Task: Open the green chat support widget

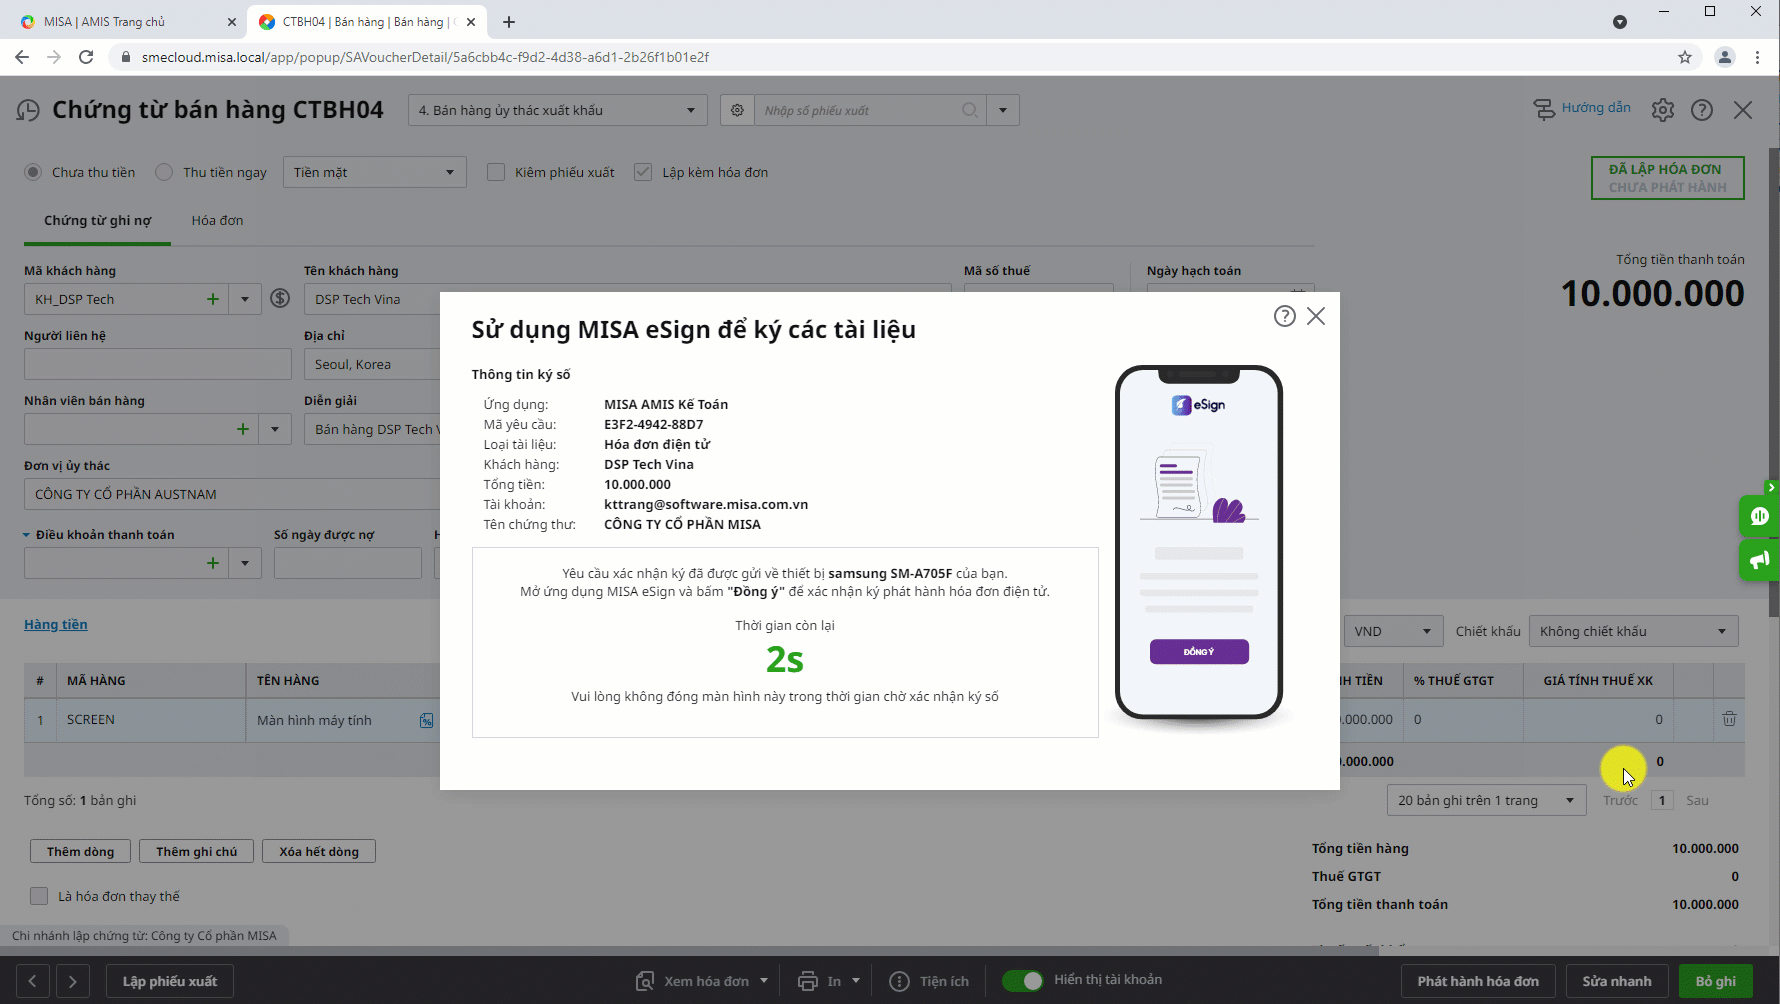Action: click(1759, 516)
